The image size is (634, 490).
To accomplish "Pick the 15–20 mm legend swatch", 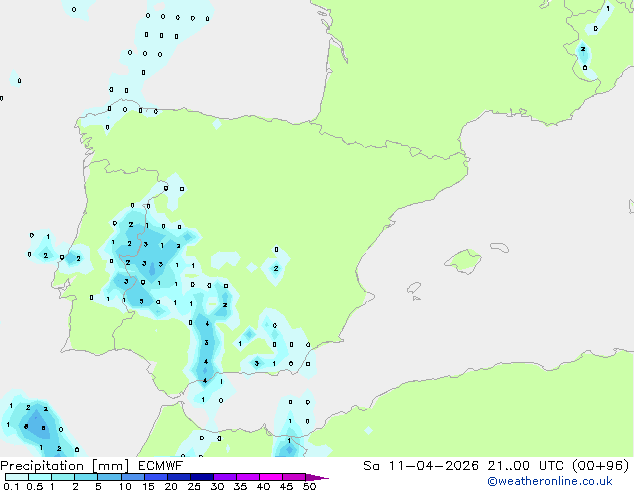I will pos(156,477).
